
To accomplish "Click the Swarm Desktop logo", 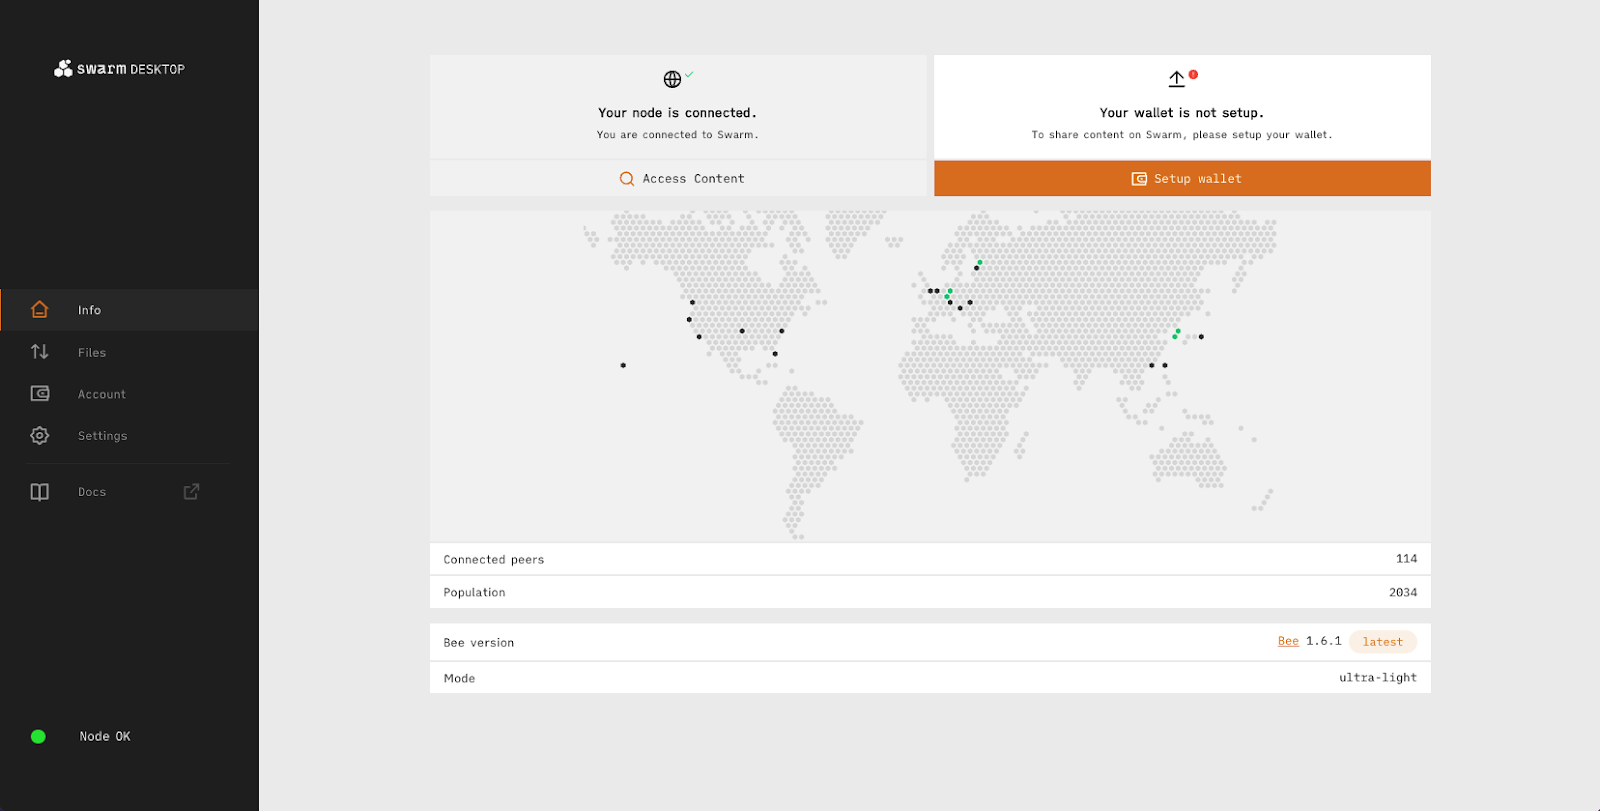I will pyautogui.click(x=119, y=69).
